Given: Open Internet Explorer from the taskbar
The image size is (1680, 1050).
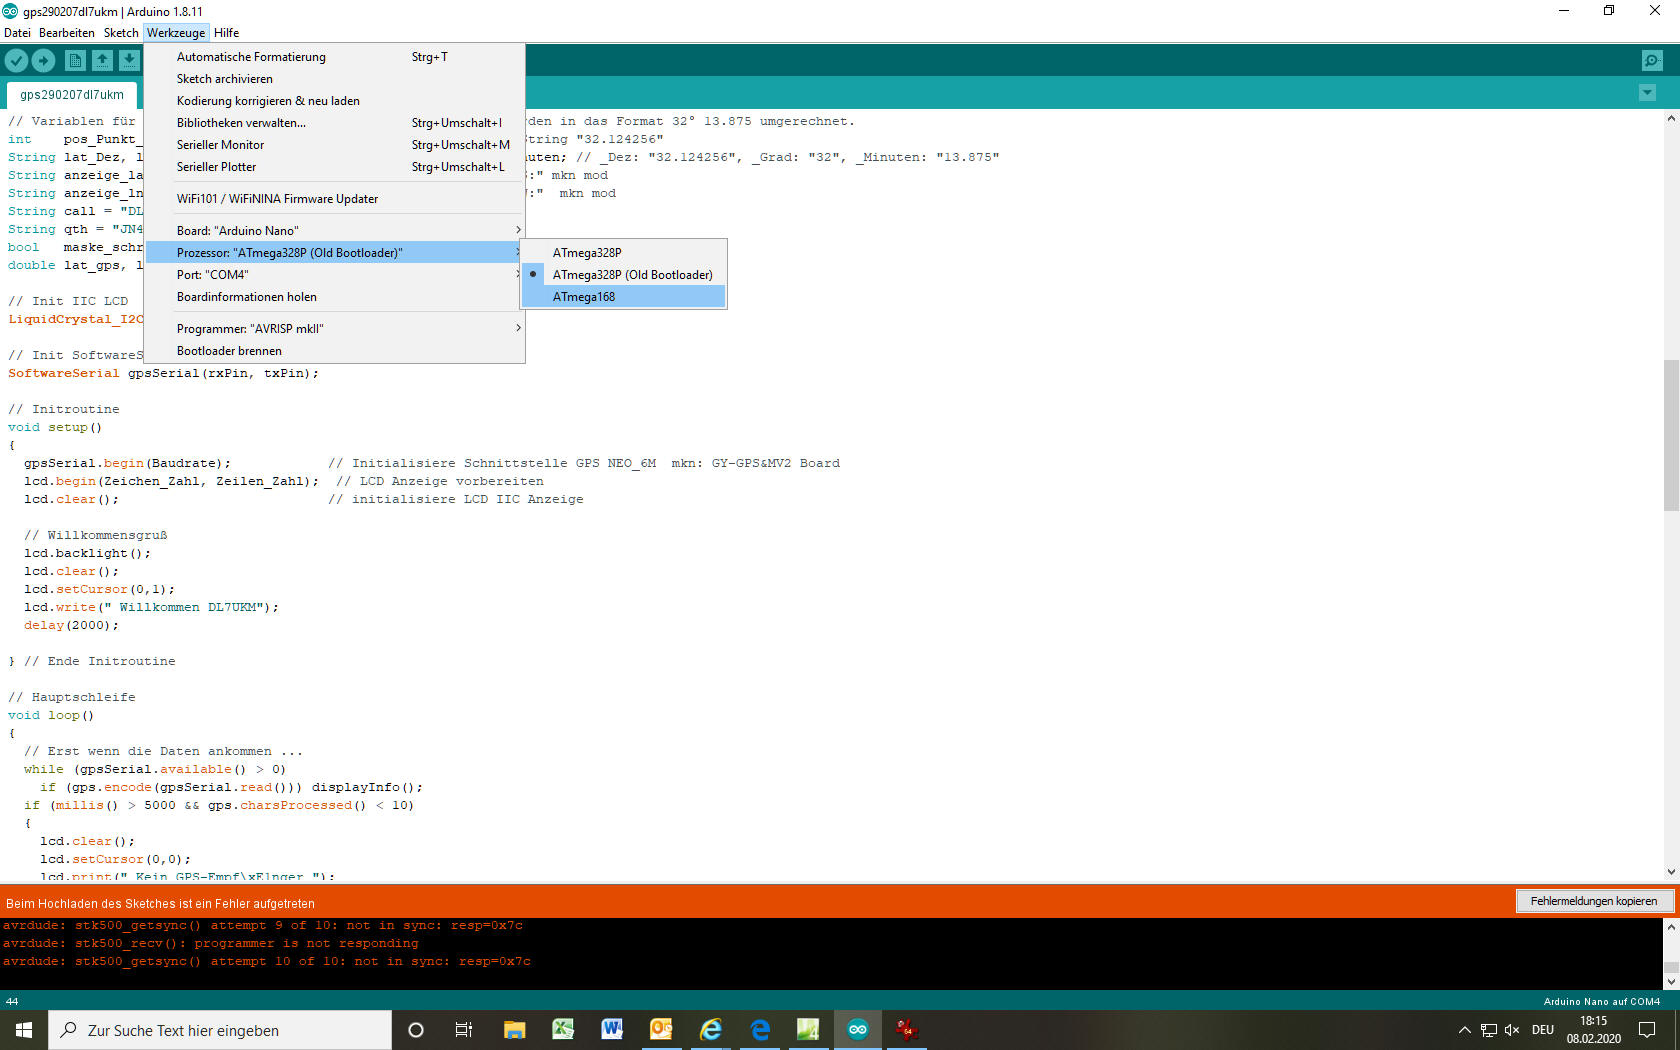Looking at the screenshot, I should click(x=711, y=1030).
